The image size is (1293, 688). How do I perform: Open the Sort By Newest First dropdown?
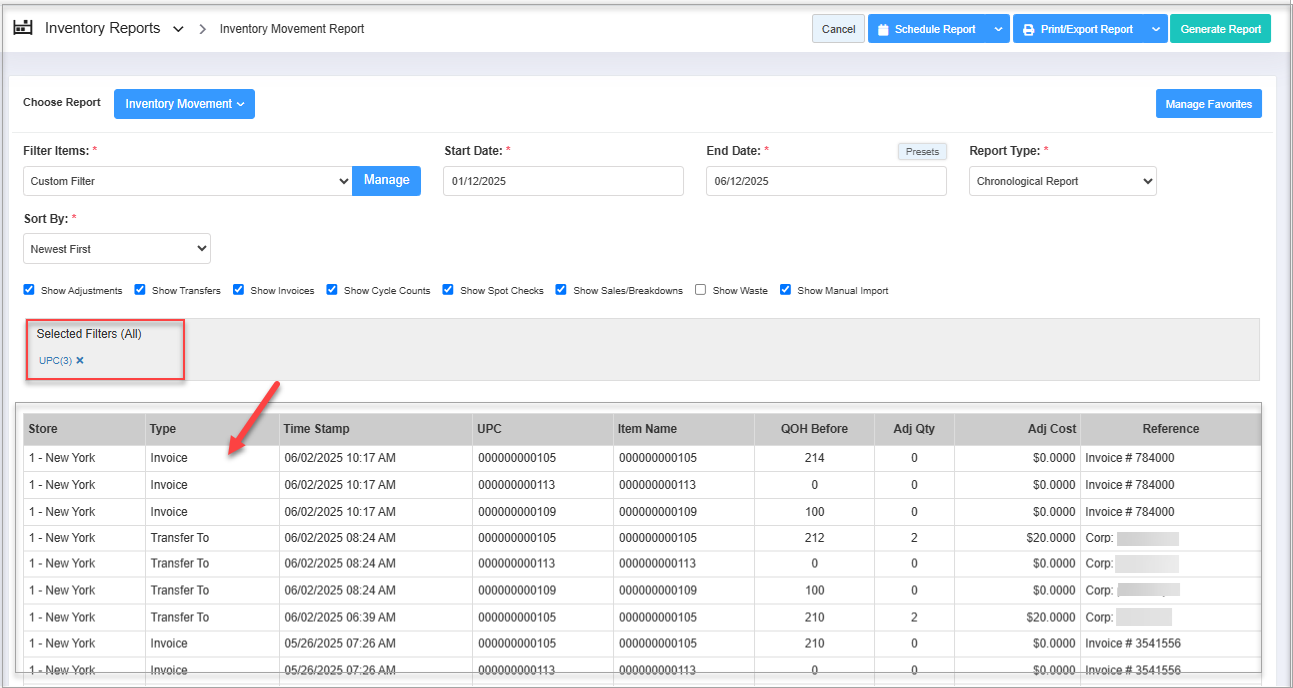tap(116, 249)
